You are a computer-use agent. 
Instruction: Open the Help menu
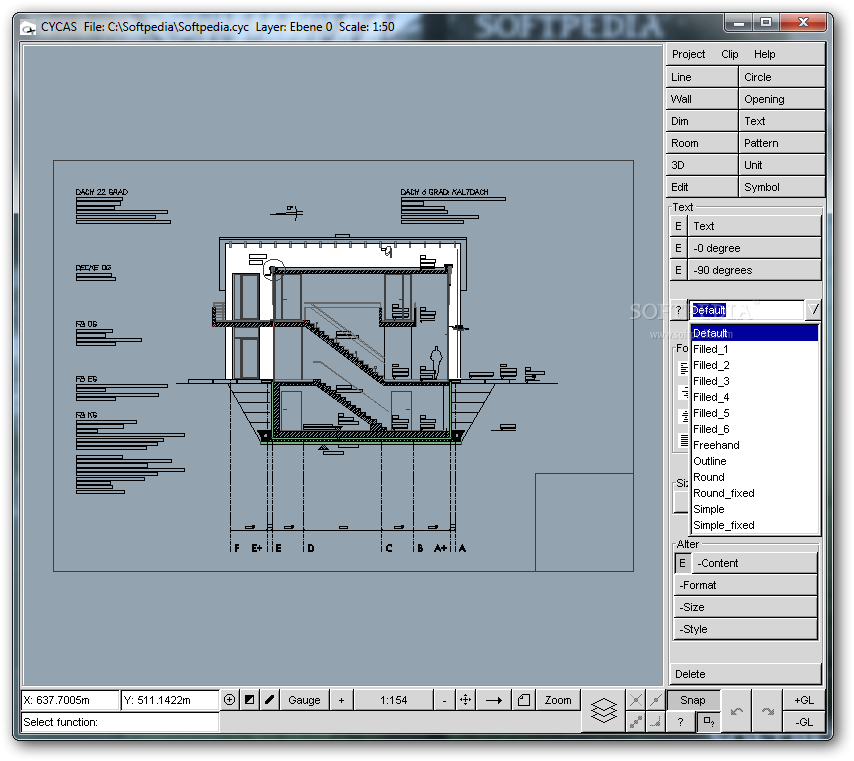point(765,54)
